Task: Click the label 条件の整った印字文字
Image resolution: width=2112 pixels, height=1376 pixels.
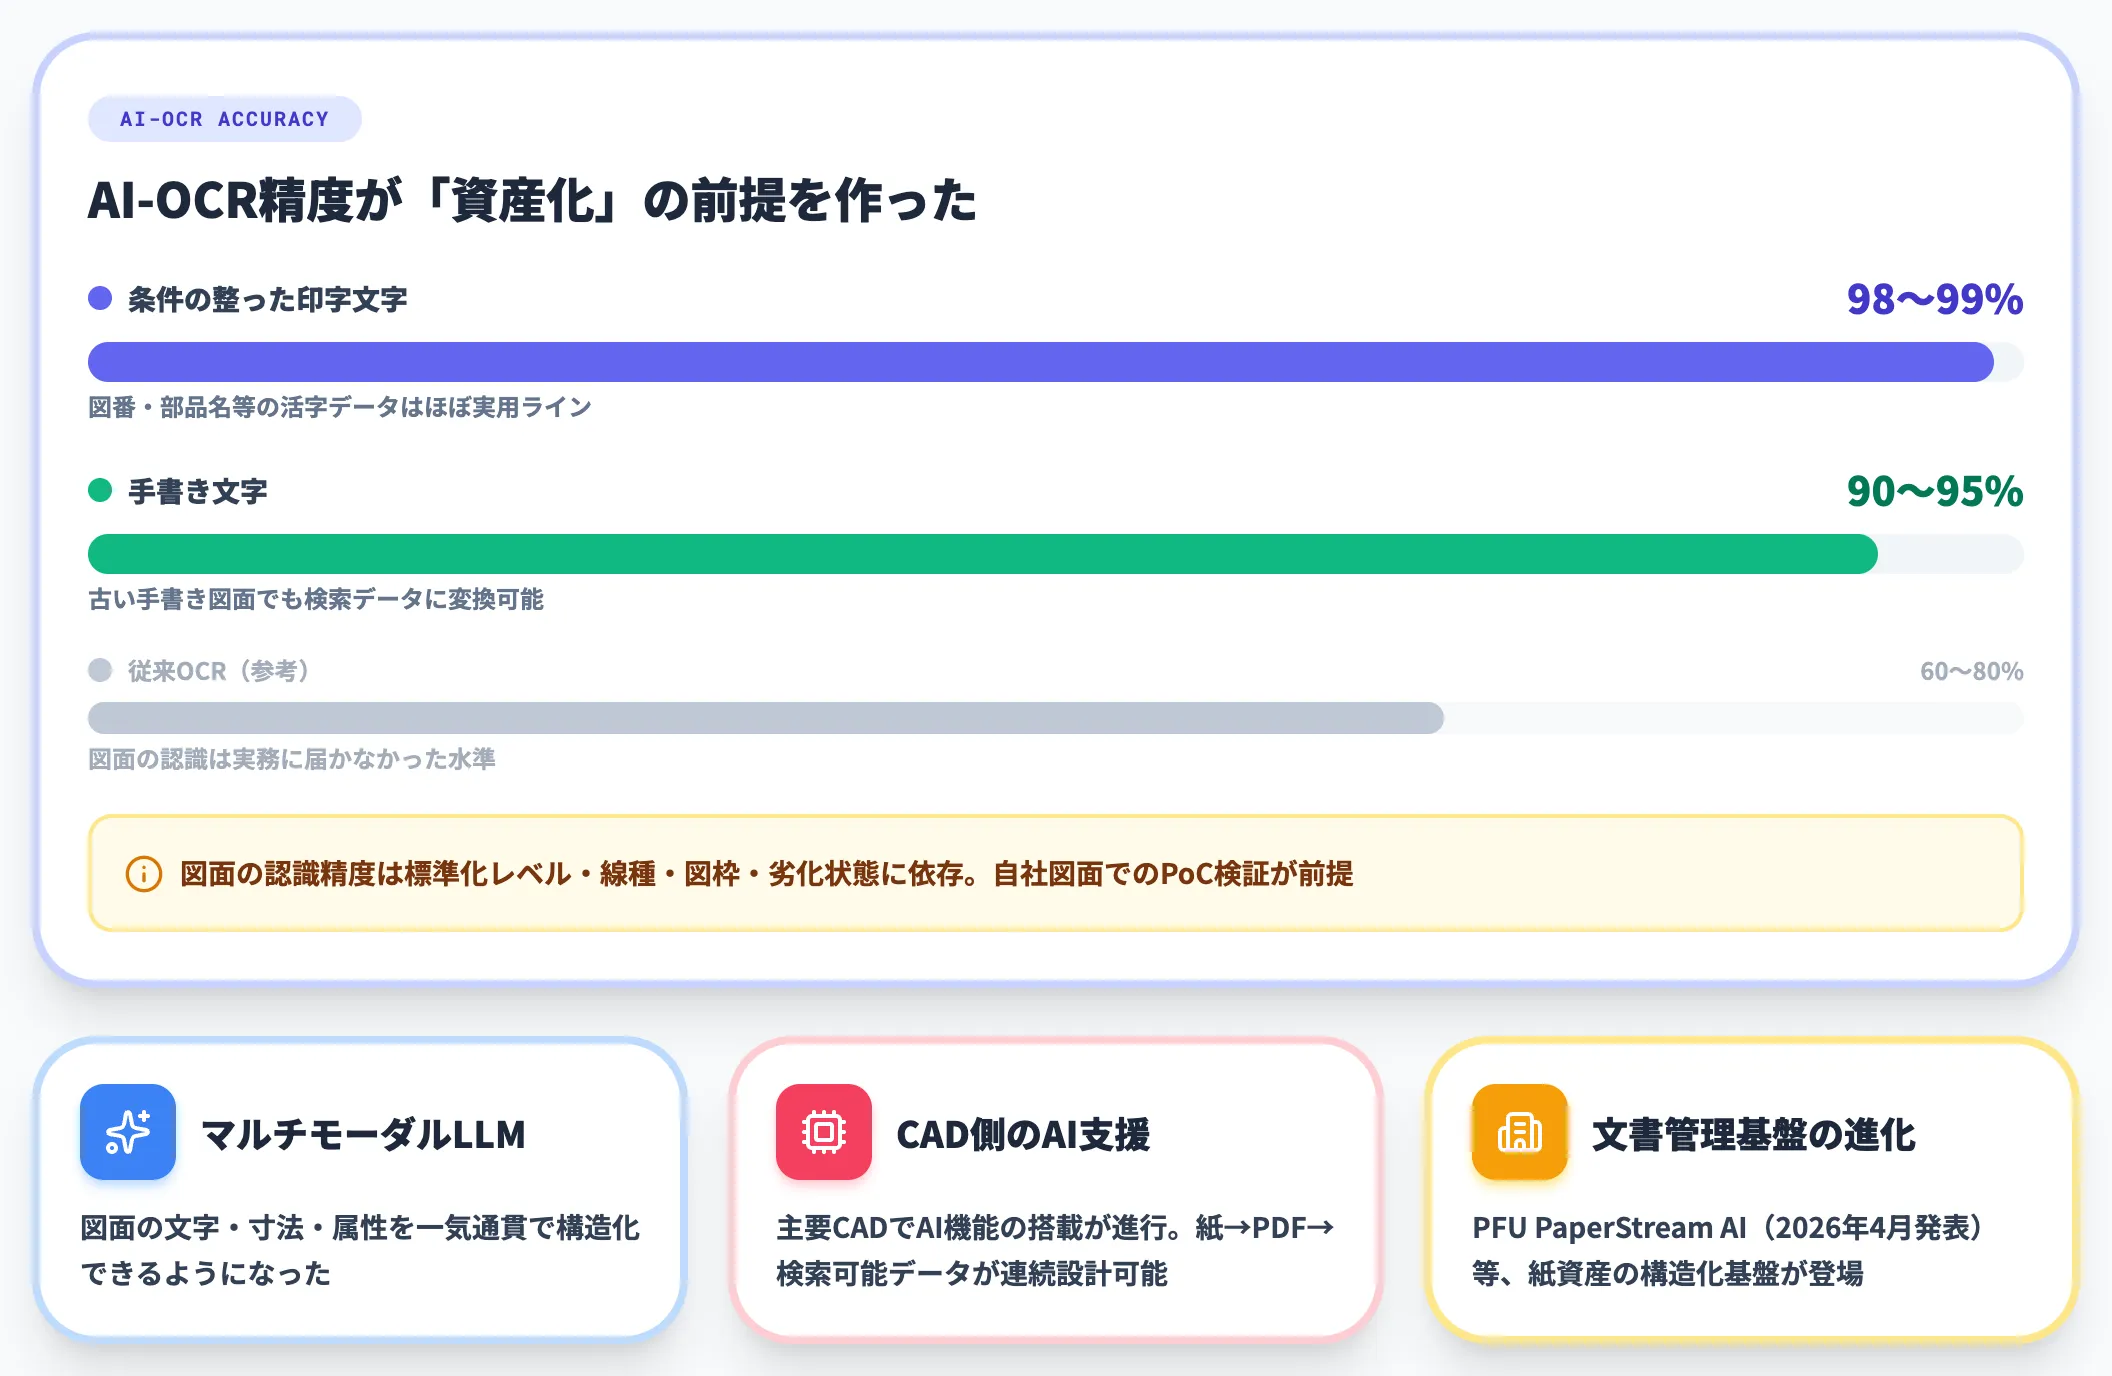Action: click(268, 299)
